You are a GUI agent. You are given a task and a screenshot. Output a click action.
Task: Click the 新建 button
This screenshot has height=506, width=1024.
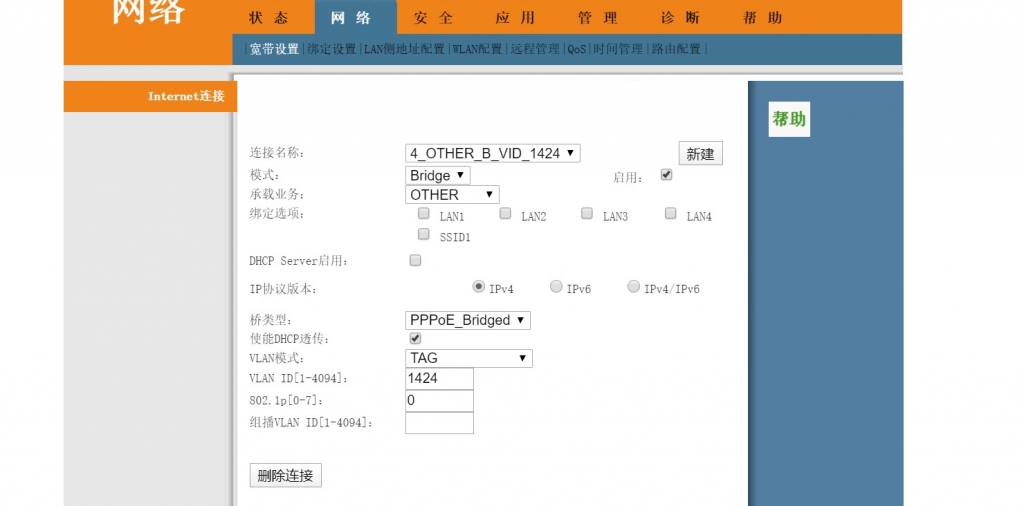pos(700,154)
